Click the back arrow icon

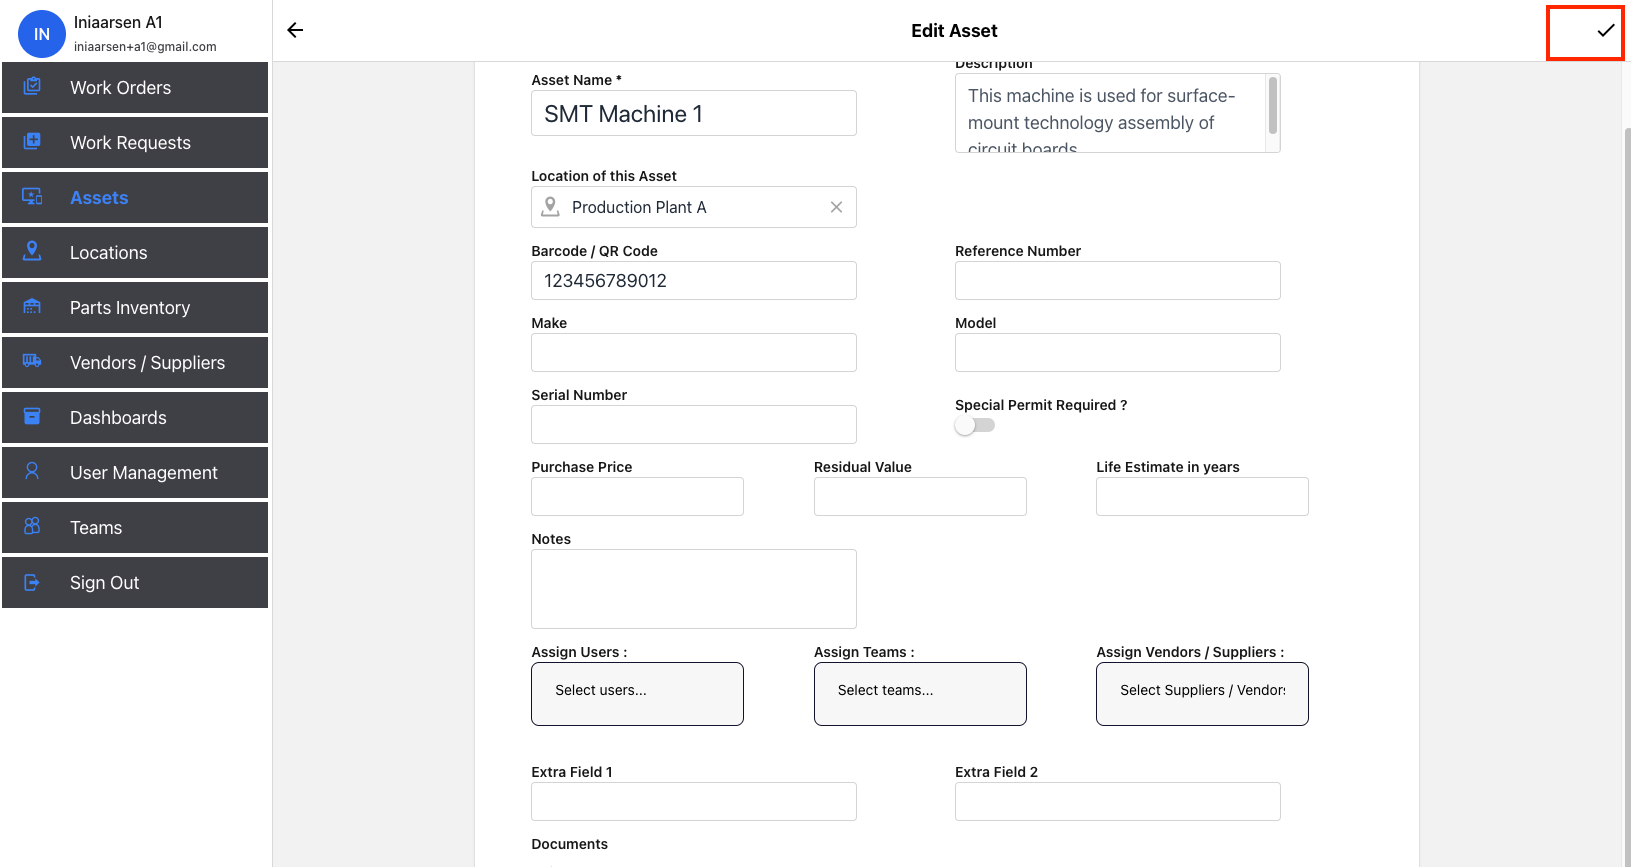[295, 30]
